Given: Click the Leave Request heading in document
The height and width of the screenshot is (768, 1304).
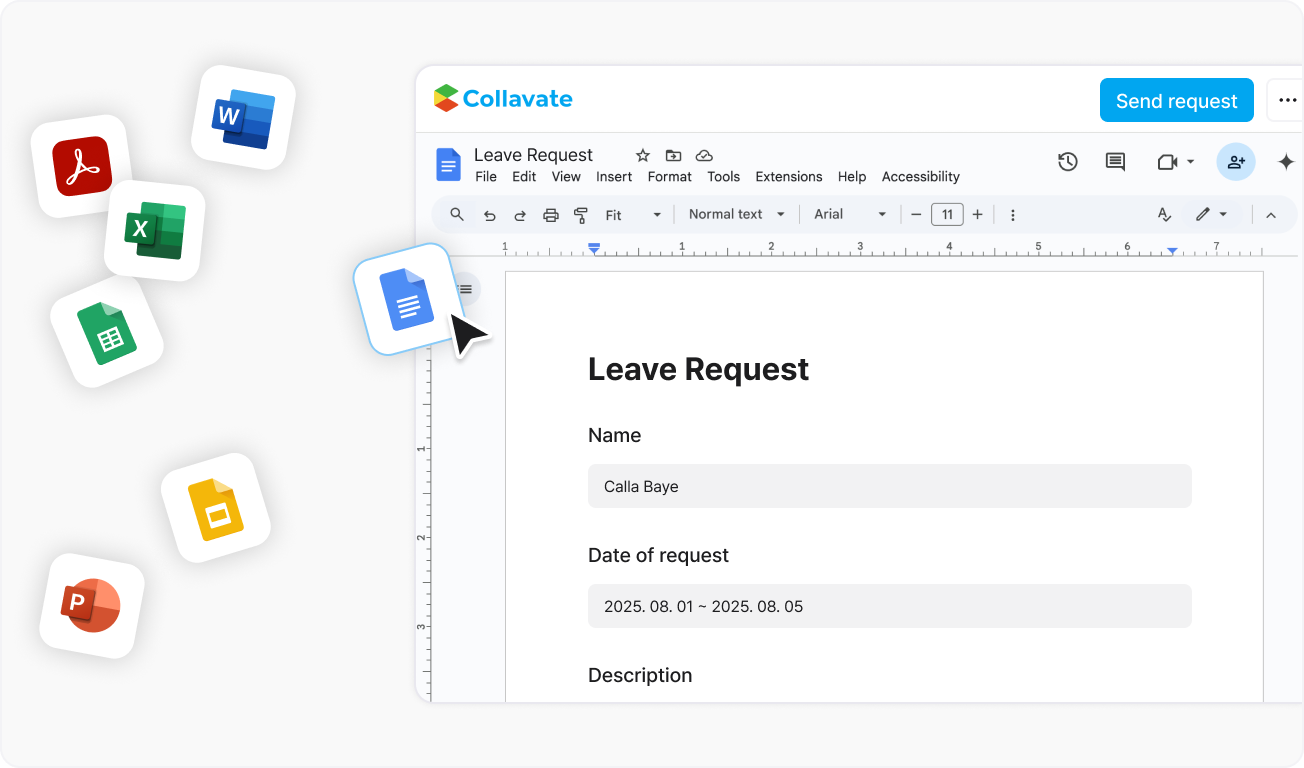Looking at the screenshot, I should (x=698, y=369).
